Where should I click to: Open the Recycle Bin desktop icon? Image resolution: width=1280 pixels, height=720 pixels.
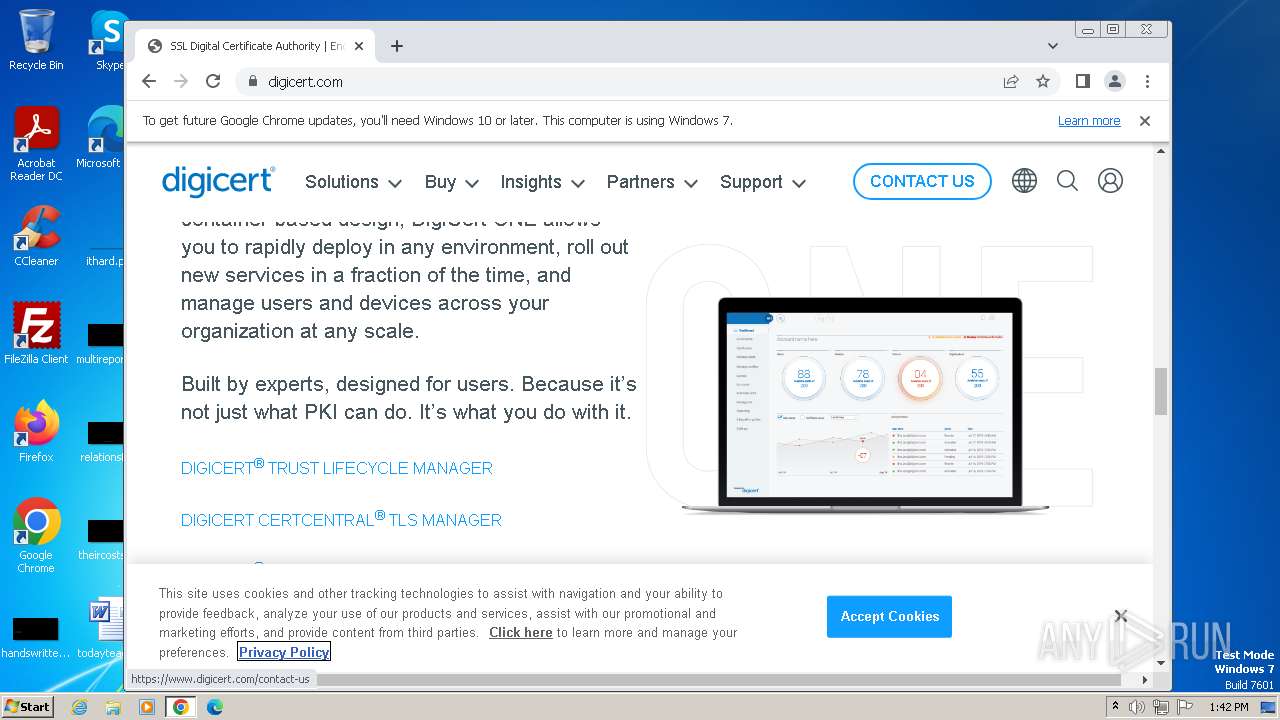[x=36, y=40]
